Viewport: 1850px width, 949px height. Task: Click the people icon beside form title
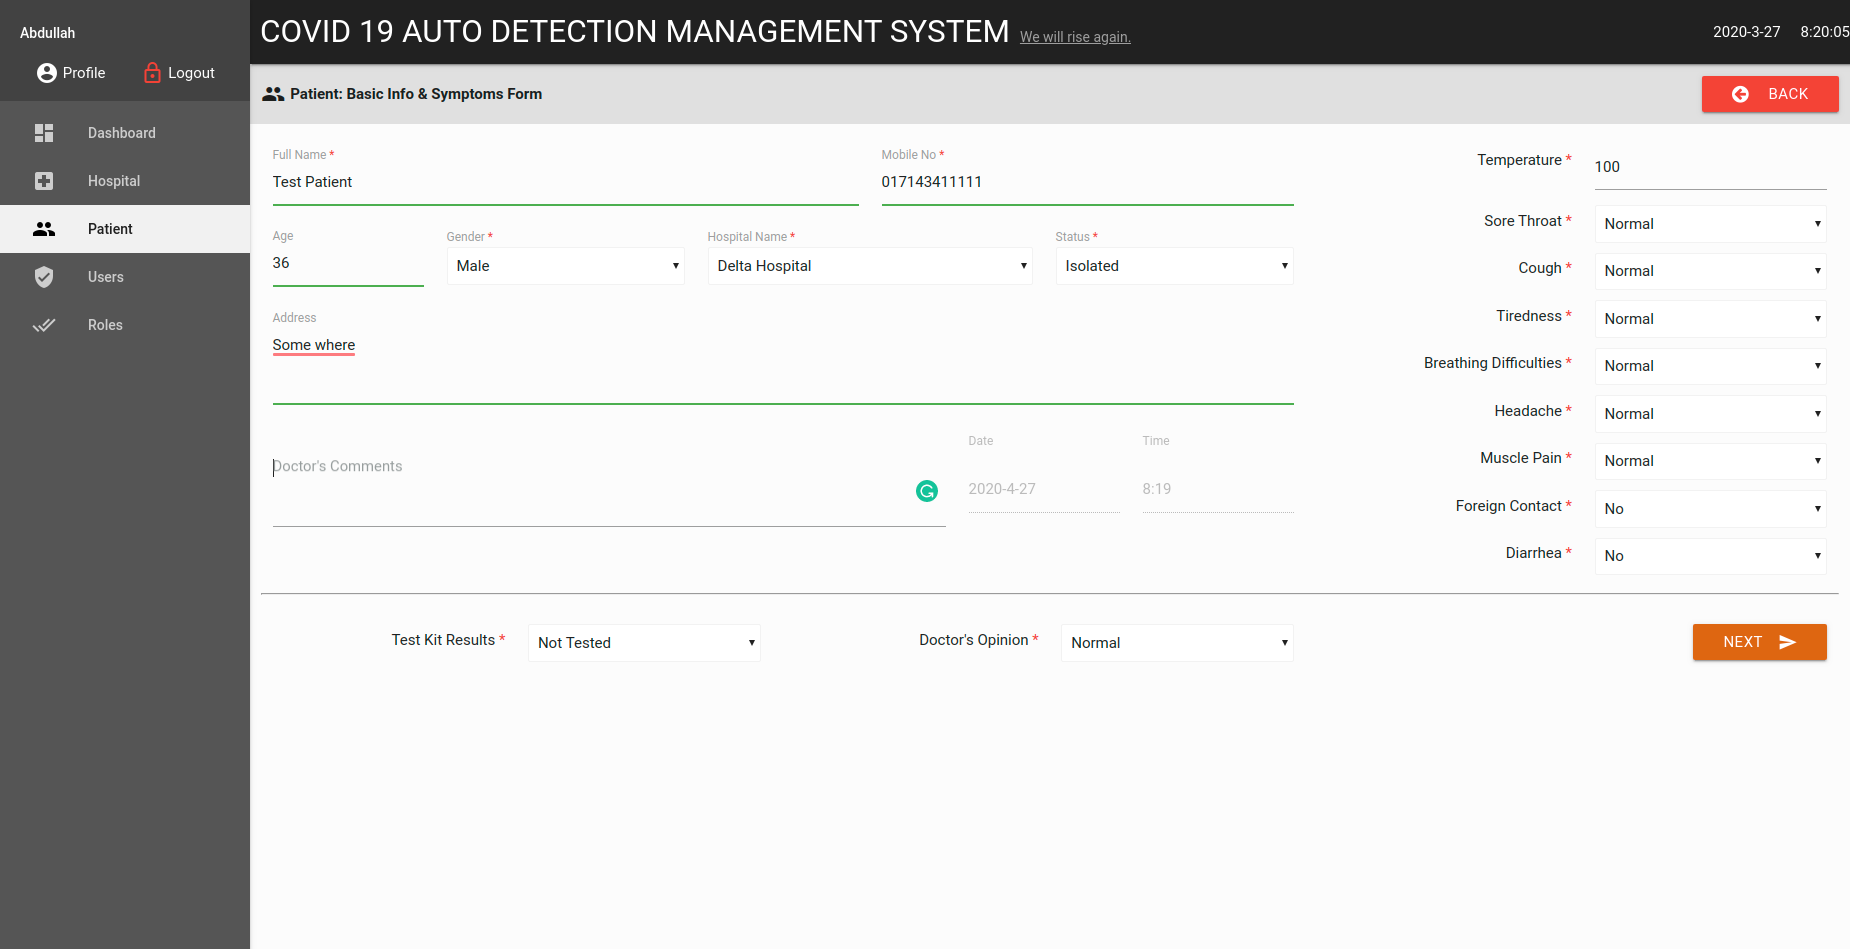273,94
